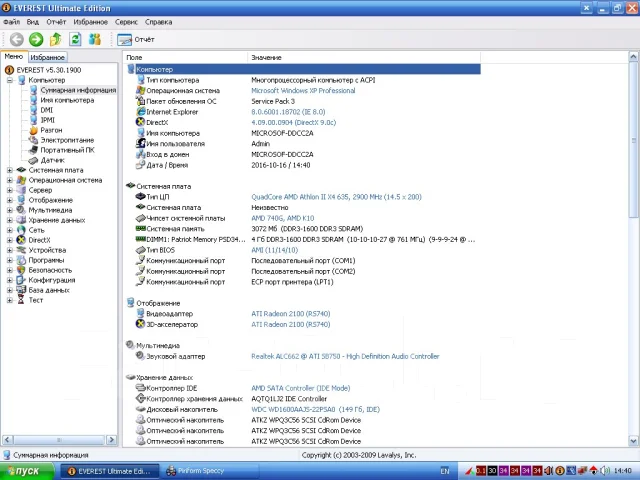The image size is (640, 480).
Task: Open the Internet Explorer version link
Action: point(288,112)
